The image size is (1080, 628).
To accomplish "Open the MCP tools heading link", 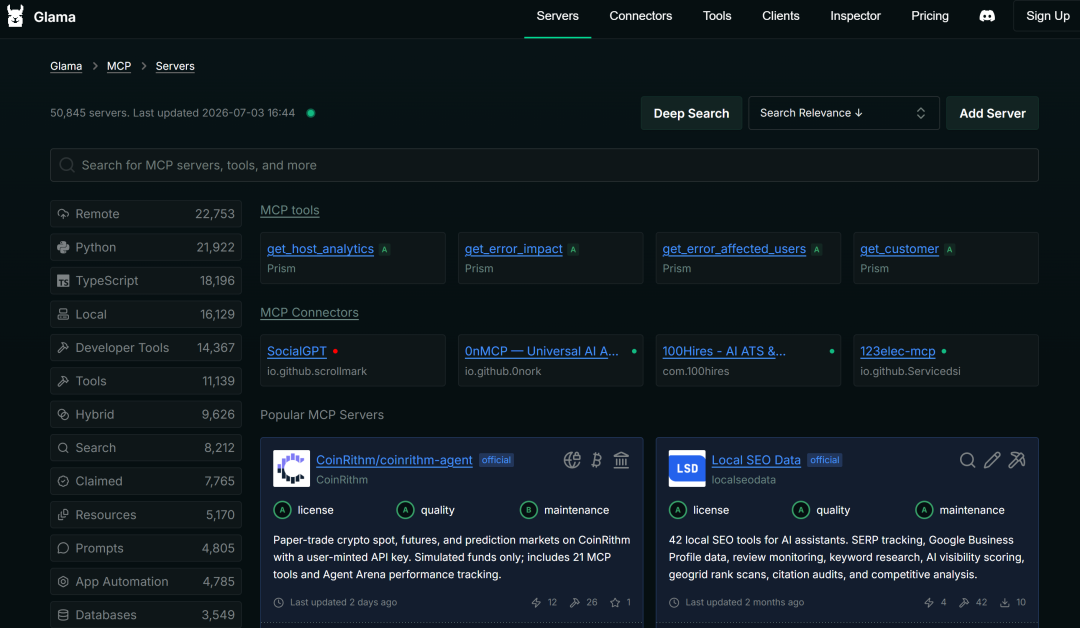I will click(x=290, y=210).
